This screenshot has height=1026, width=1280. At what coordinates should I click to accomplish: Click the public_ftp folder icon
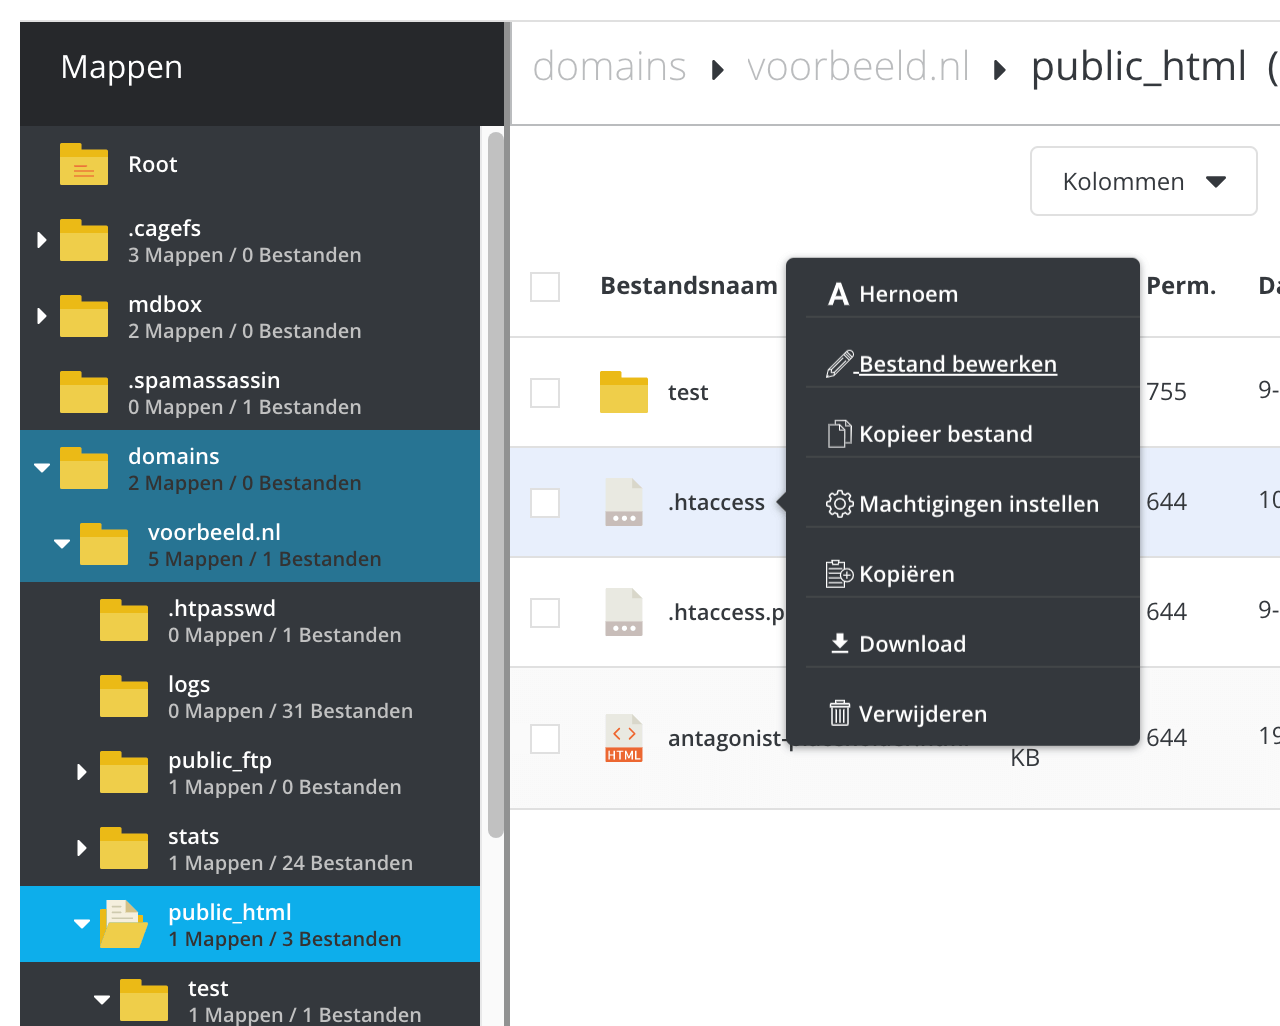124,772
